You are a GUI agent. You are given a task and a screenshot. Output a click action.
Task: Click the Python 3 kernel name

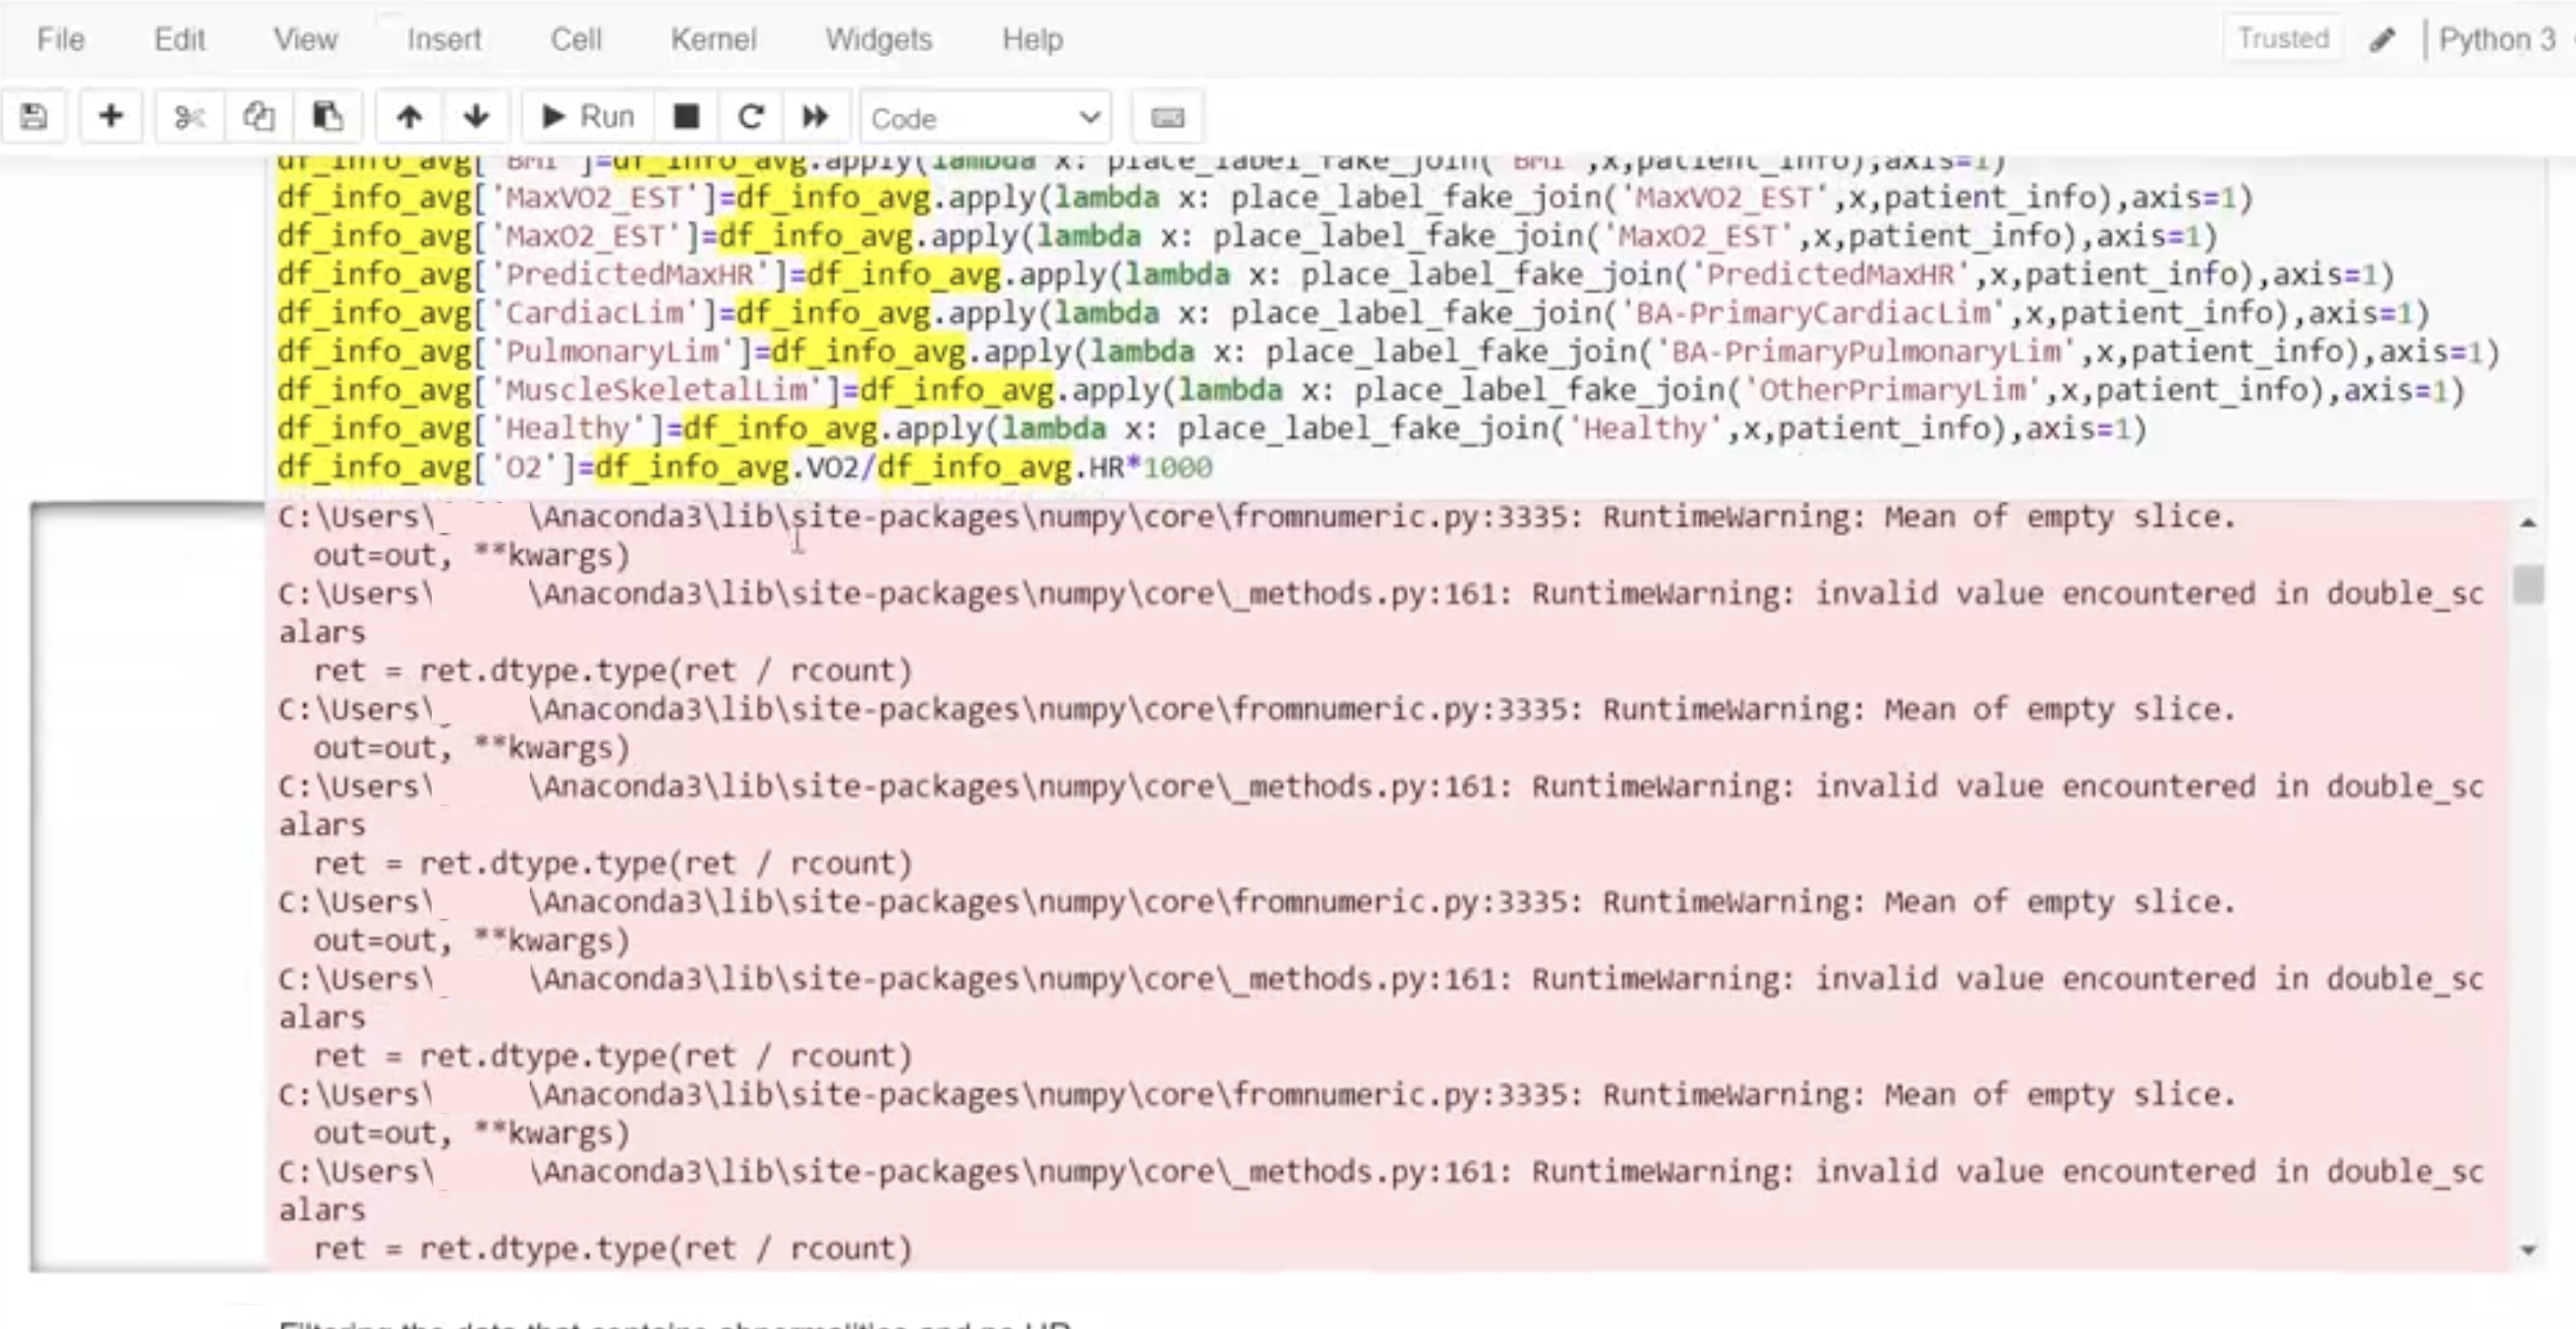coord(2497,39)
